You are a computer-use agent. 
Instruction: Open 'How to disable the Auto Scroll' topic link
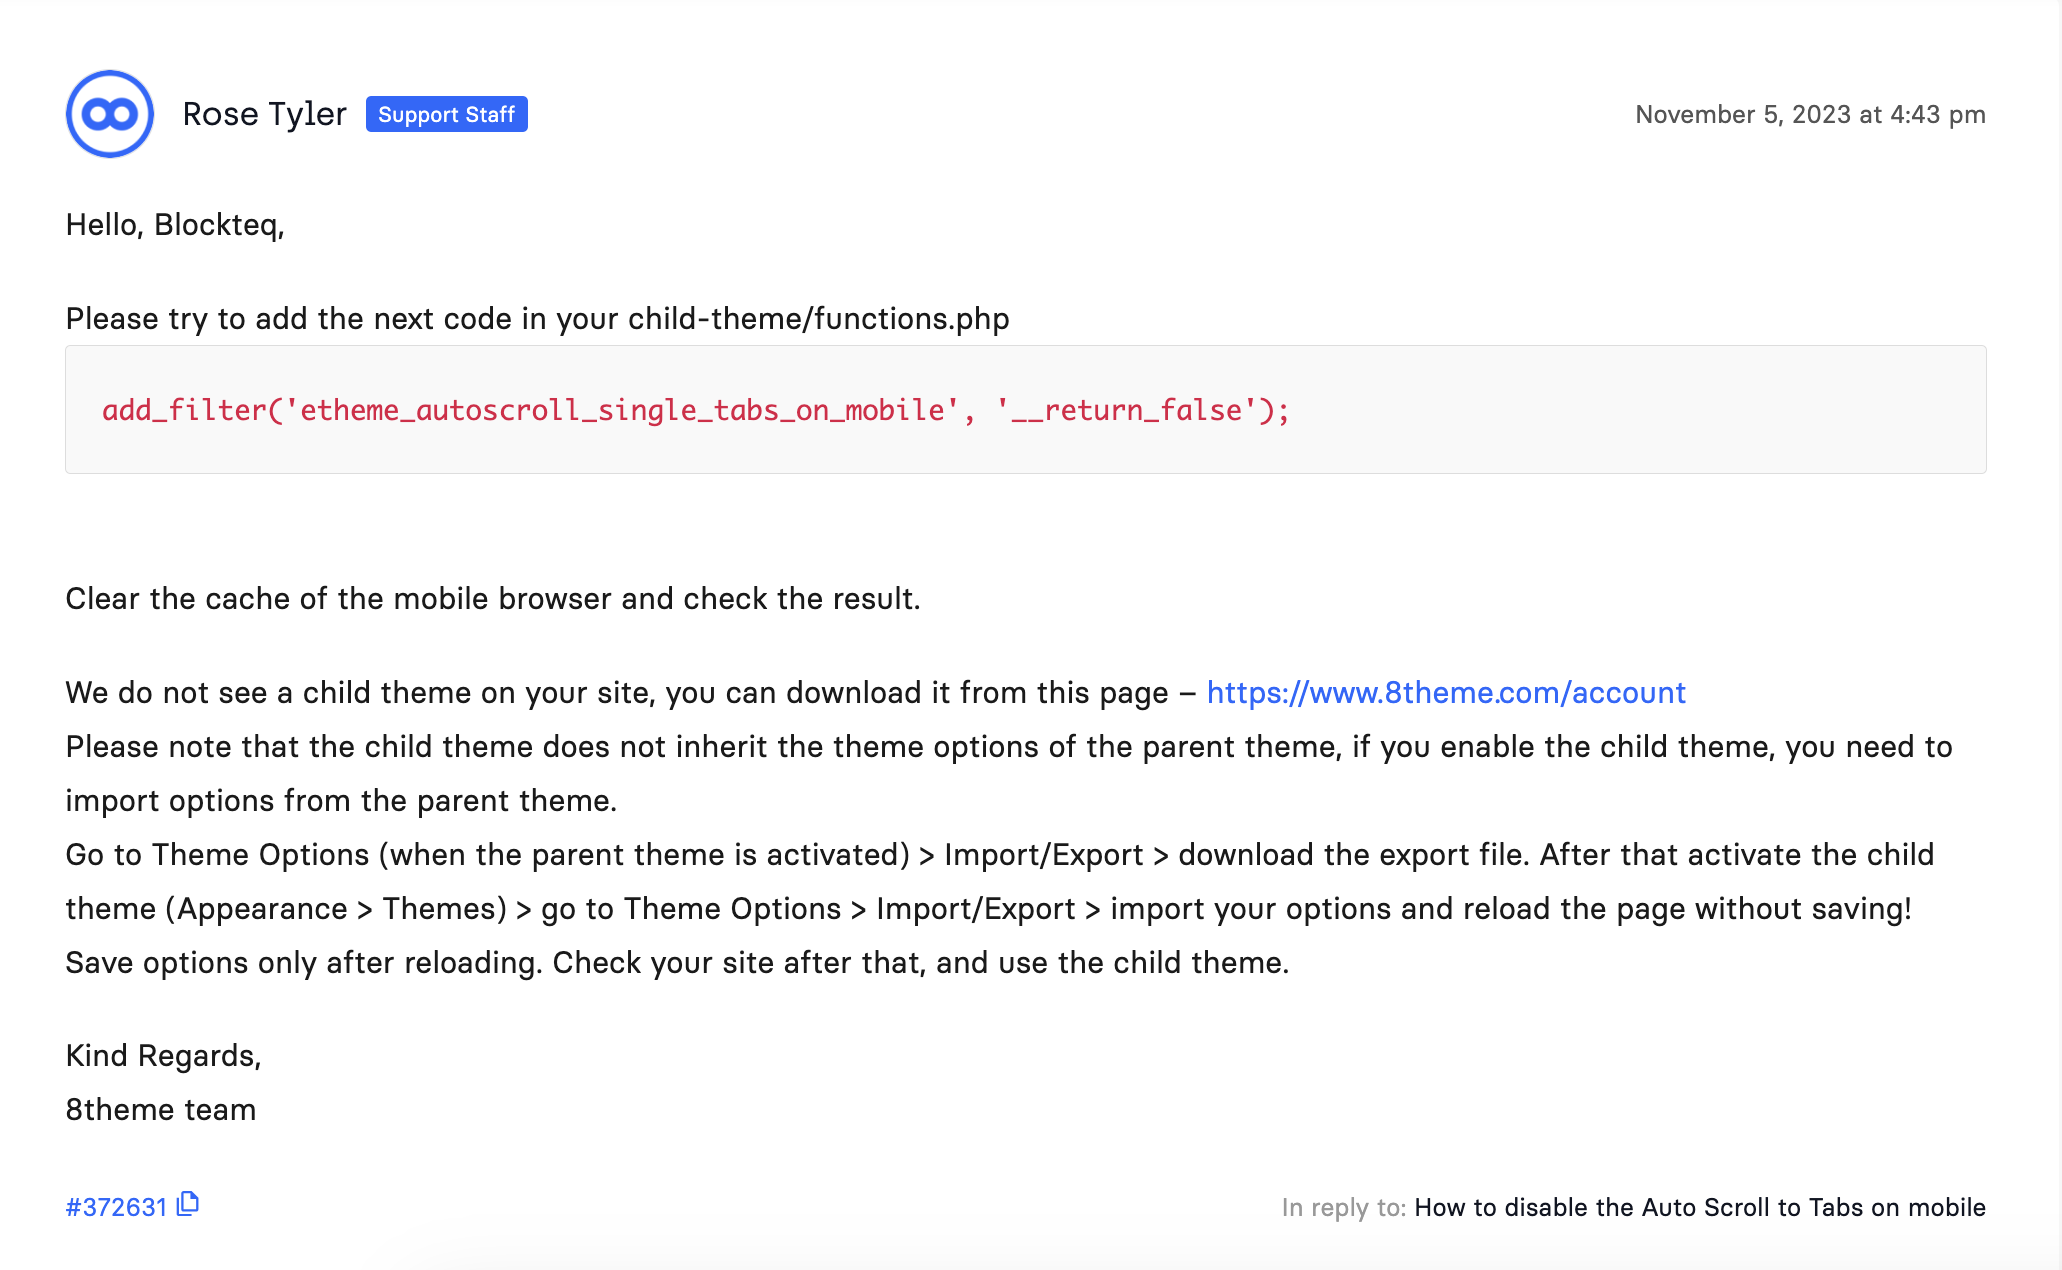[x=1699, y=1207]
